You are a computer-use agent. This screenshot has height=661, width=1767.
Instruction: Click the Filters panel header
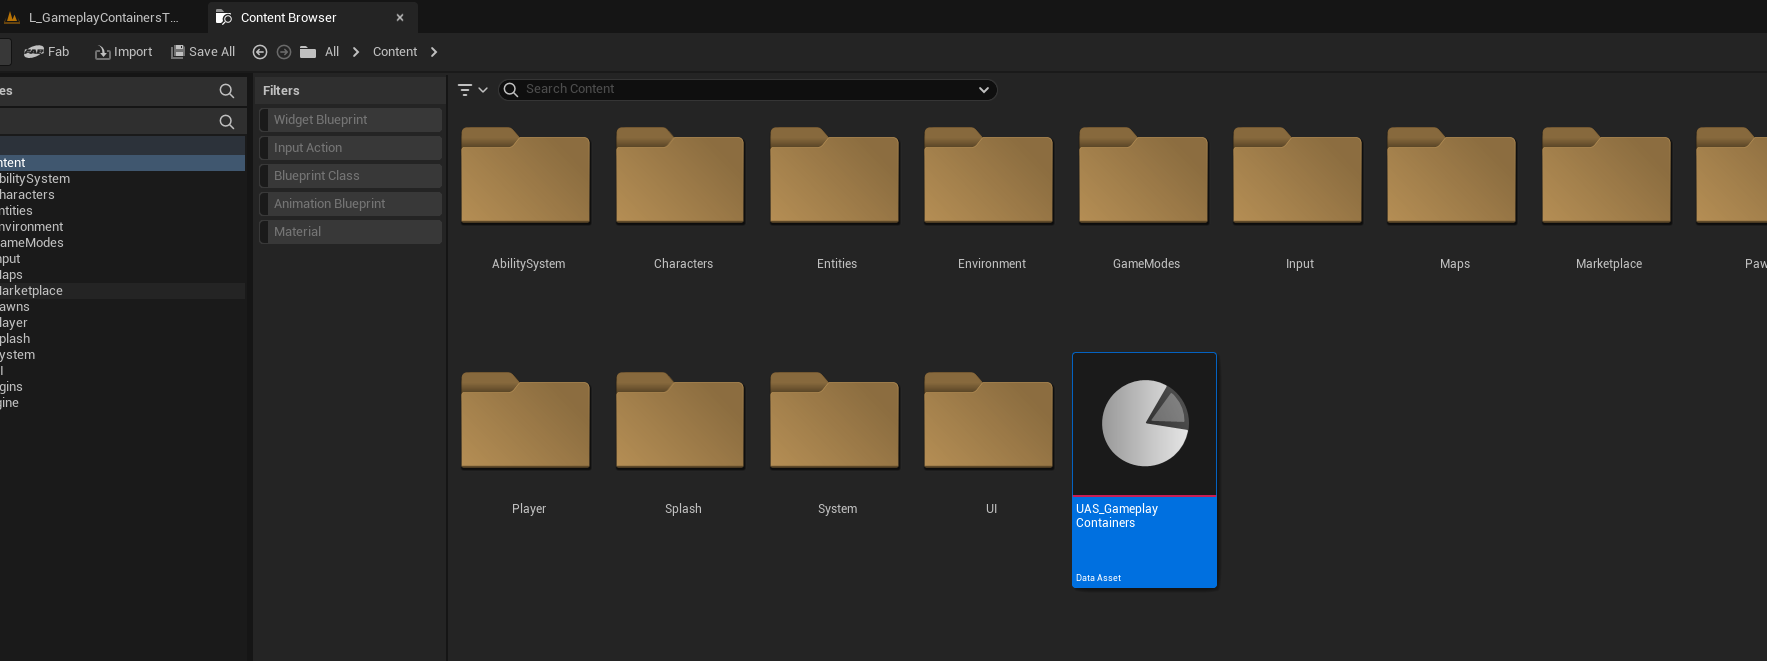(349, 91)
